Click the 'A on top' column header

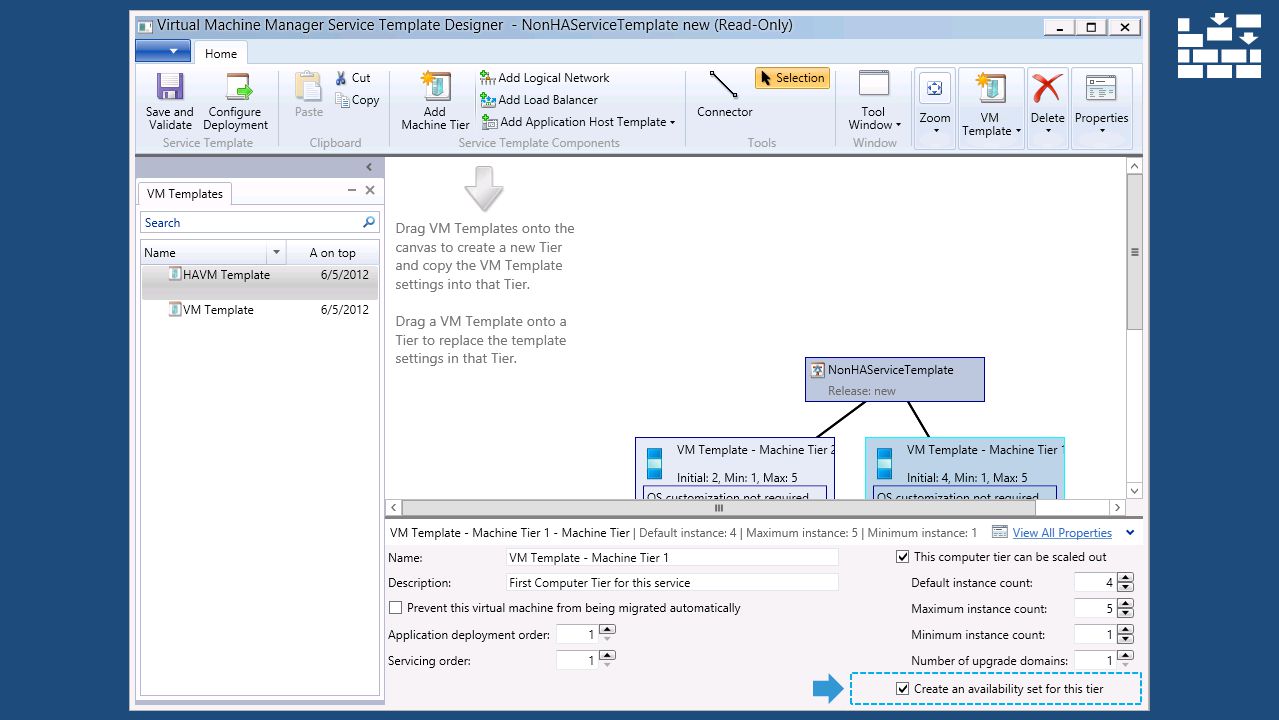tap(332, 253)
